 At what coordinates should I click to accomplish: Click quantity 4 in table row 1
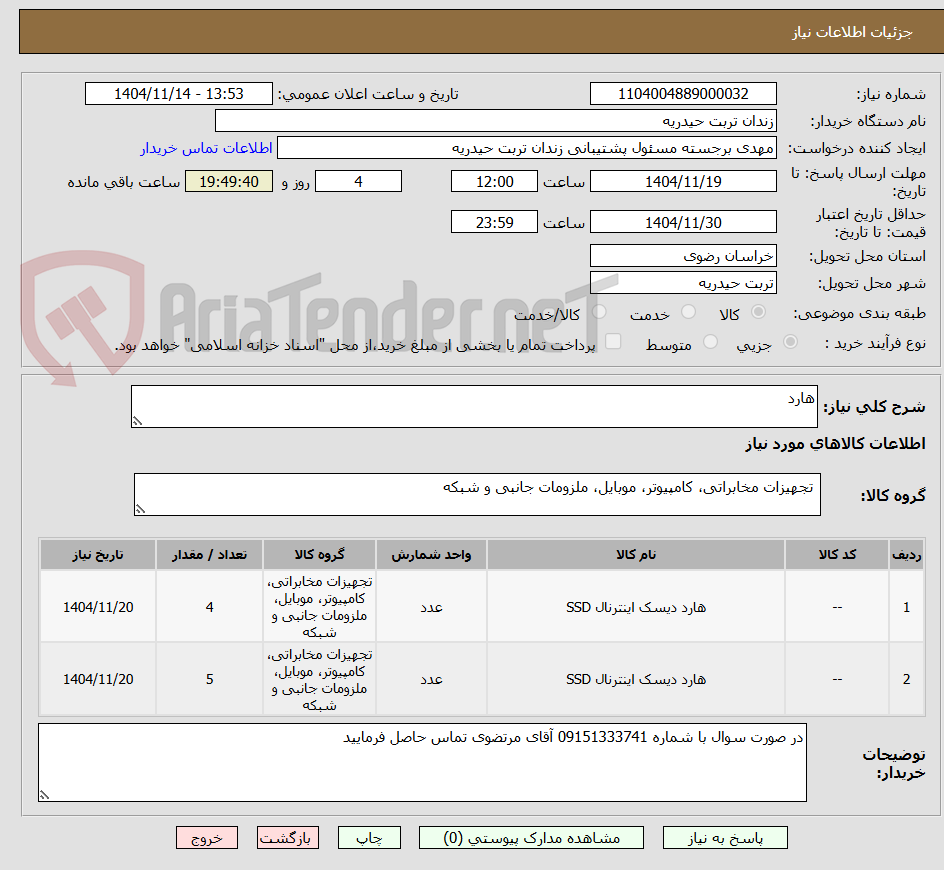pos(210,607)
